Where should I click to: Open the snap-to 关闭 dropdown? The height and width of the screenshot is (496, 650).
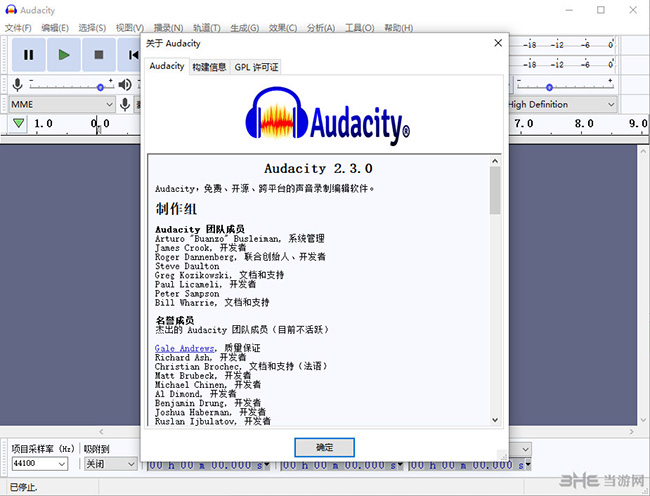click(x=110, y=464)
